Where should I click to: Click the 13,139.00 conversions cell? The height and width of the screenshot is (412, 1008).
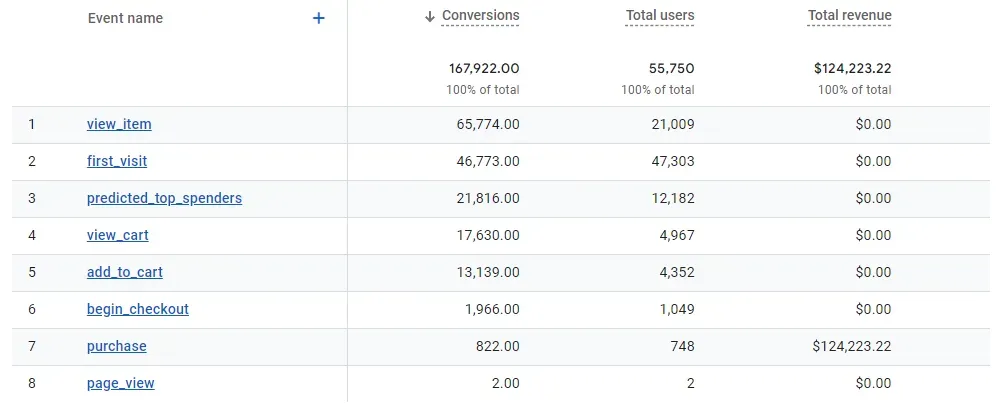(x=488, y=272)
